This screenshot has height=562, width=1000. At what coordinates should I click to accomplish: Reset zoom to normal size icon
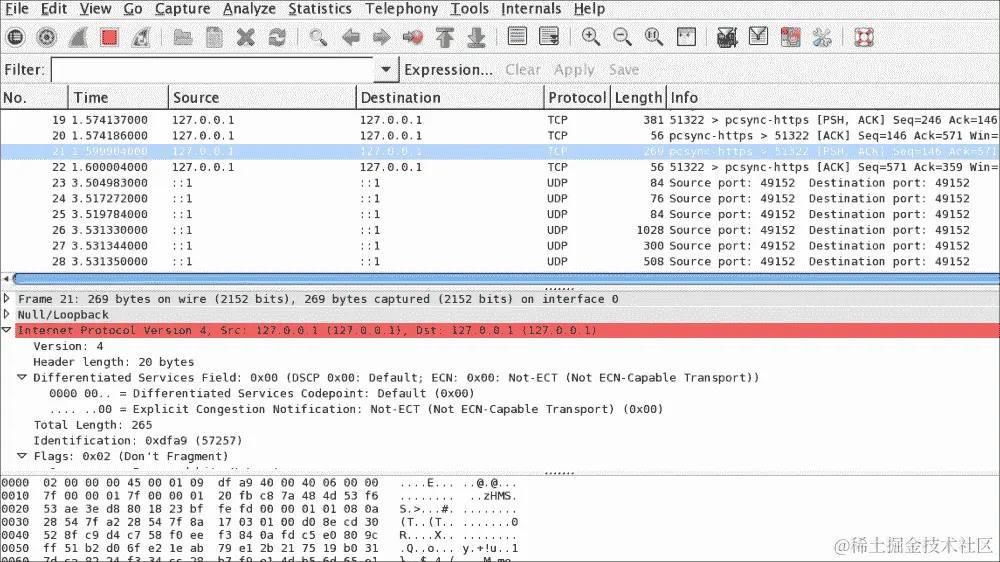654,37
